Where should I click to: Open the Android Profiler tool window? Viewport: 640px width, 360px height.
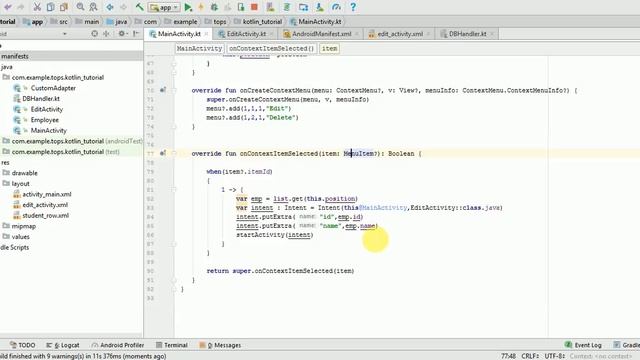coord(118,345)
